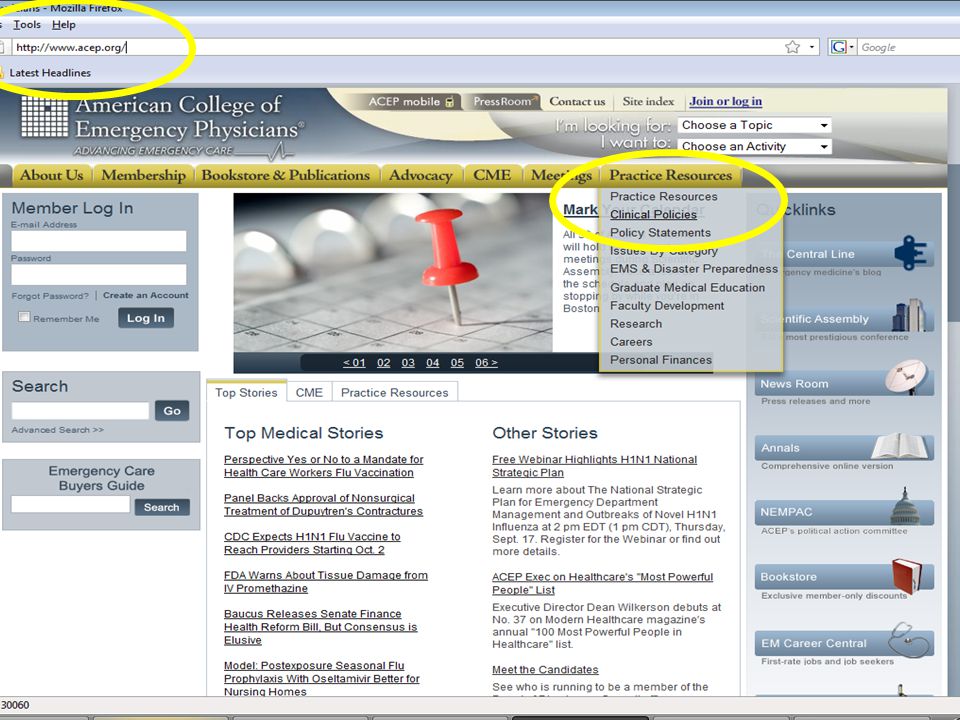Go to slide 03 of banner
Screen dimensions: 960x720
408,362
